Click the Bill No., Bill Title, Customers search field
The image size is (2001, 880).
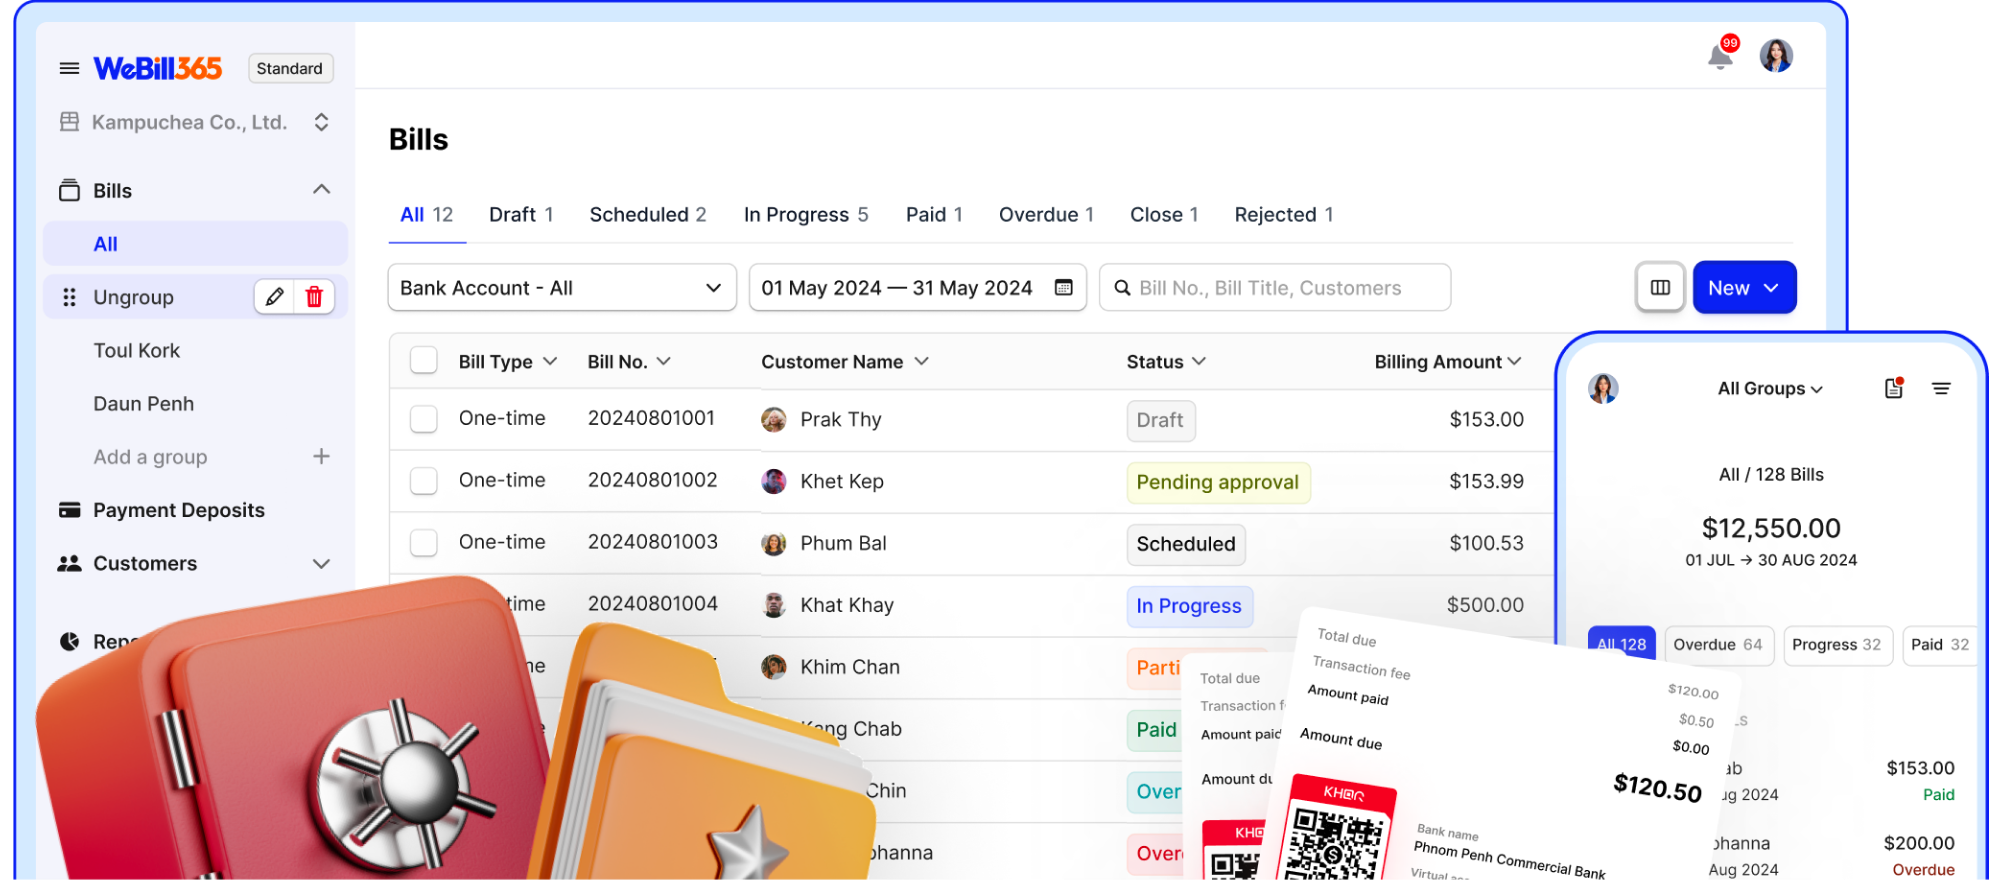coord(1275,288)
